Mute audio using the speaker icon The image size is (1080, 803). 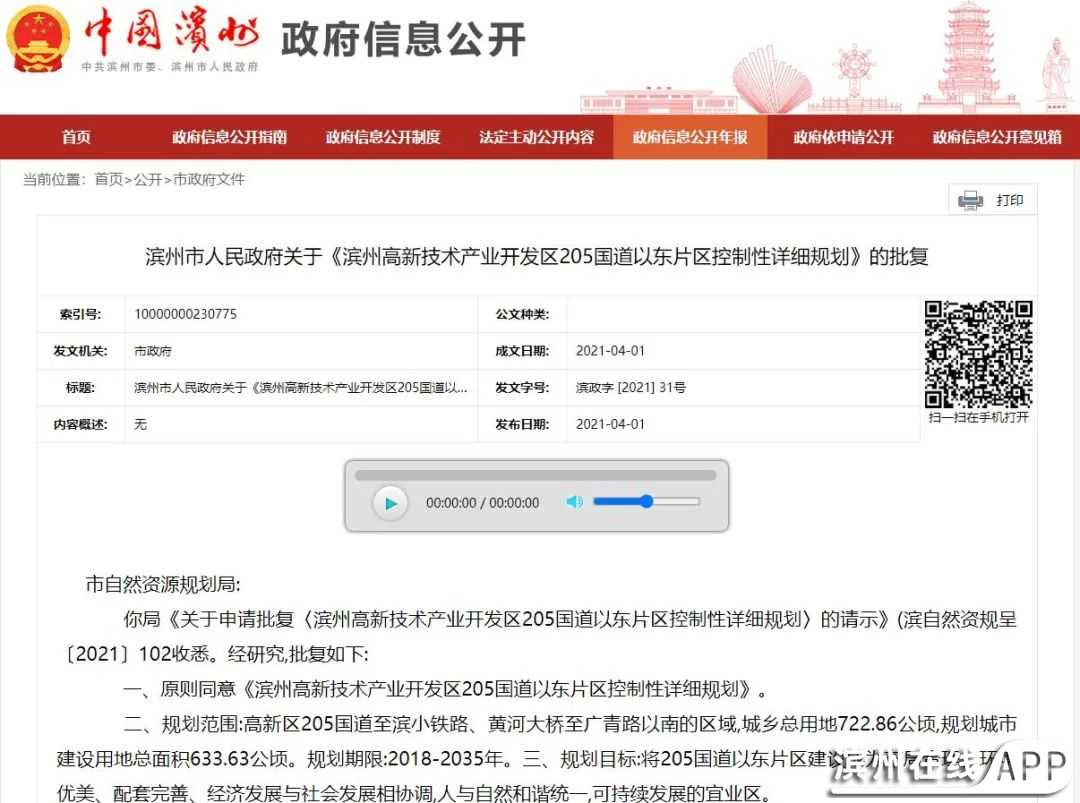coord(574,502)
